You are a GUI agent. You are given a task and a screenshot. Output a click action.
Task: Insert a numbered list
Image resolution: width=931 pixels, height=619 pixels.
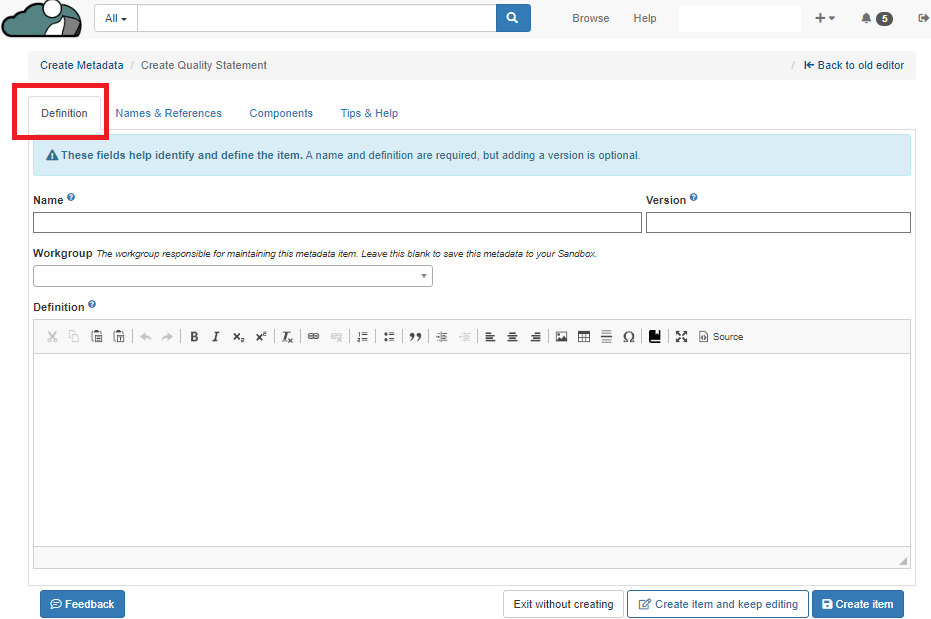point(363,337)
